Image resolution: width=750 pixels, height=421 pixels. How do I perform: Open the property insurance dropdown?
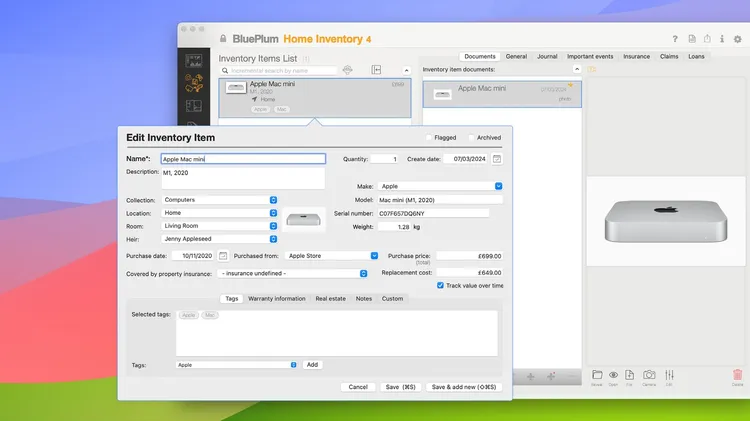[x=293, y=273]
